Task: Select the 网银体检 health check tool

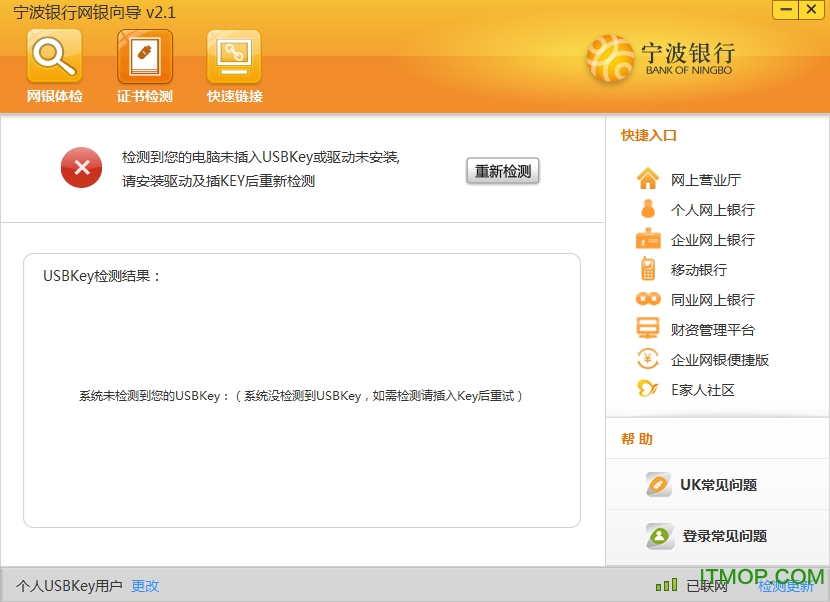Action: [x=54, y=65]
